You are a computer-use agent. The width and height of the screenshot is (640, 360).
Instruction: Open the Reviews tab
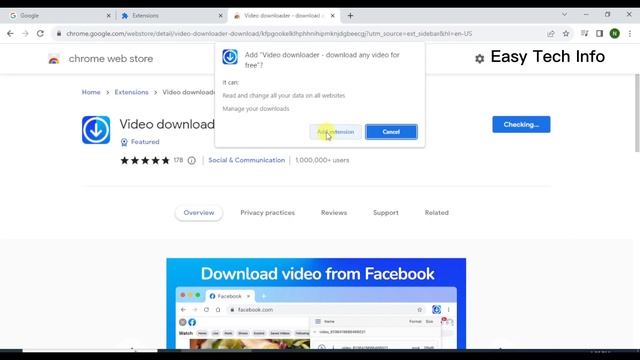[x=334, y=213]
